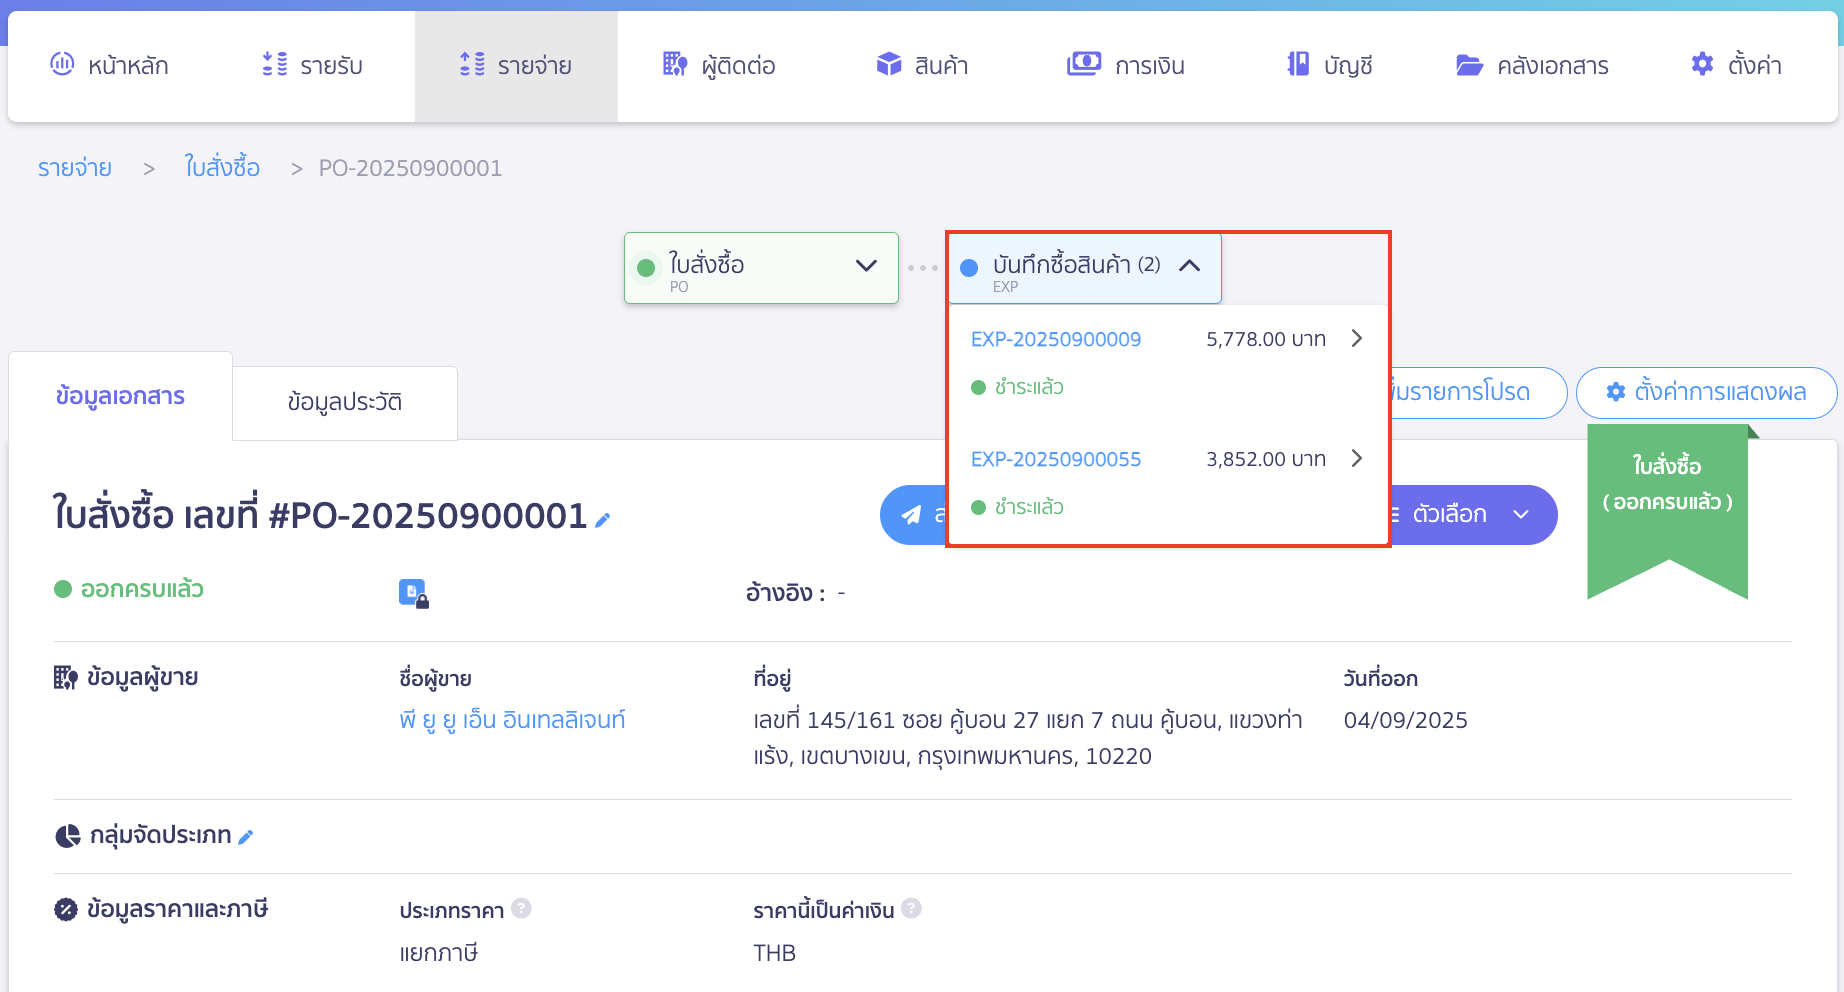Collapse the บันทึกซื้อสินค้า (2) panel
Image resolution: width=1844 pixels, height=992 pixels.
click(1189, 265)
